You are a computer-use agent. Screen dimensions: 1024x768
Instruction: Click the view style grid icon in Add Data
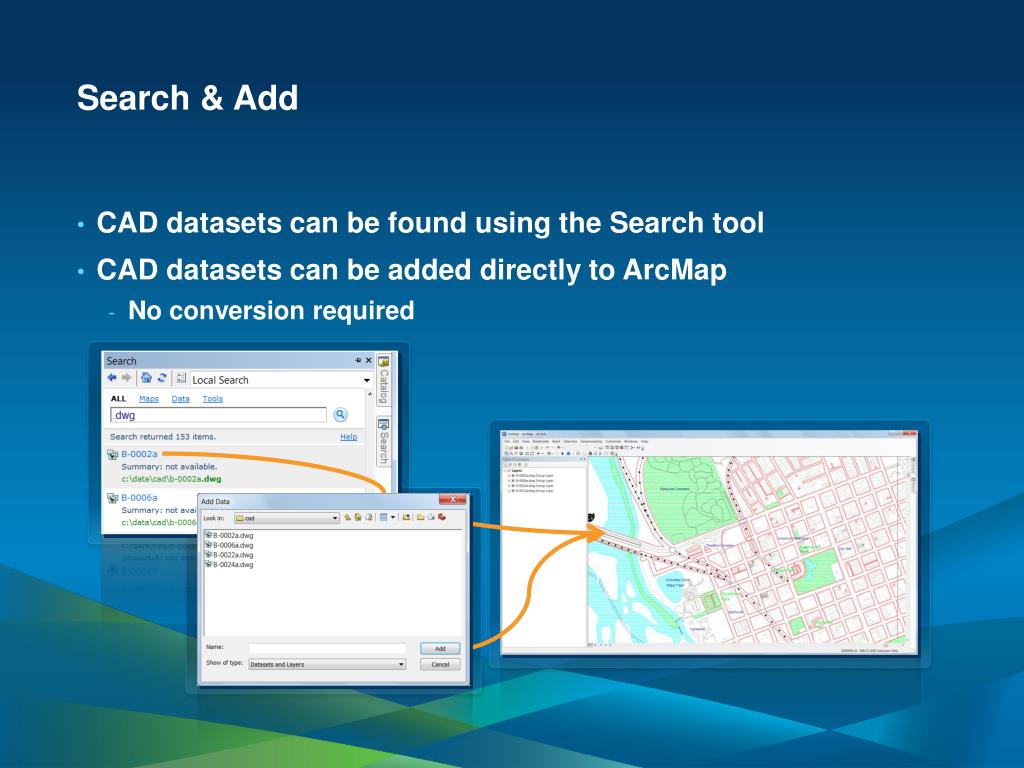tap(383, 517)
